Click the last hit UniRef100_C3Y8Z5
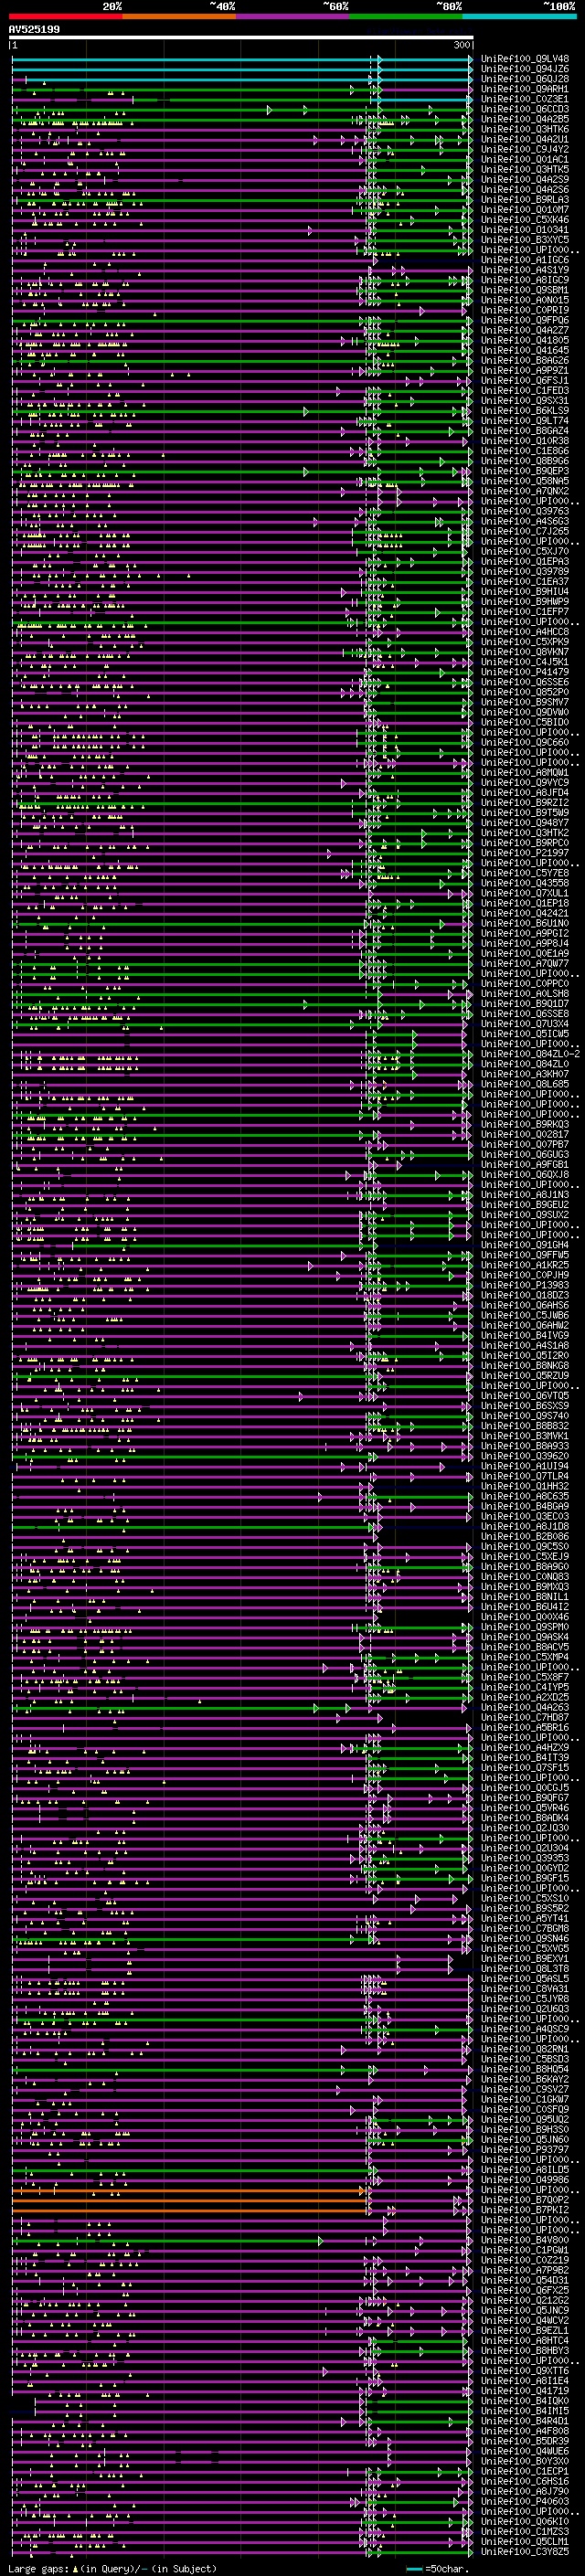This screenshot has height=2576, width=585. pyautogui.click(x=525, y=2552)
